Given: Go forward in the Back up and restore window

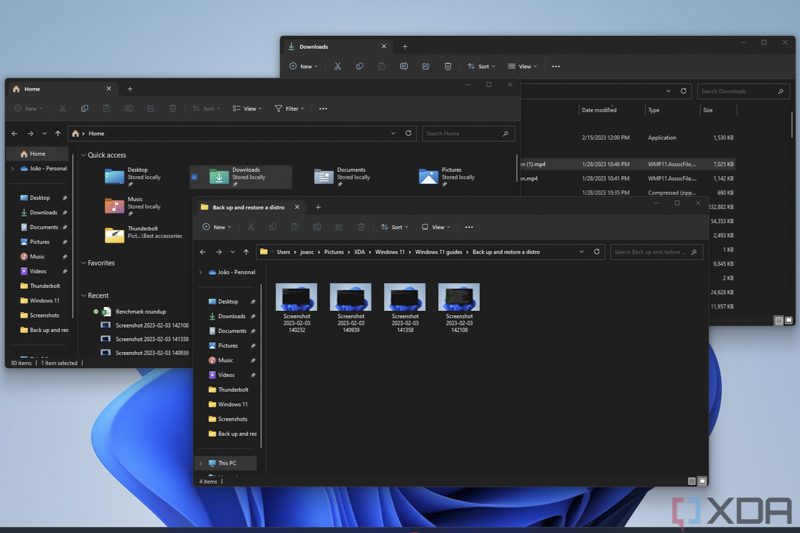Looking at the screenshot, I should tap(218, 252).
